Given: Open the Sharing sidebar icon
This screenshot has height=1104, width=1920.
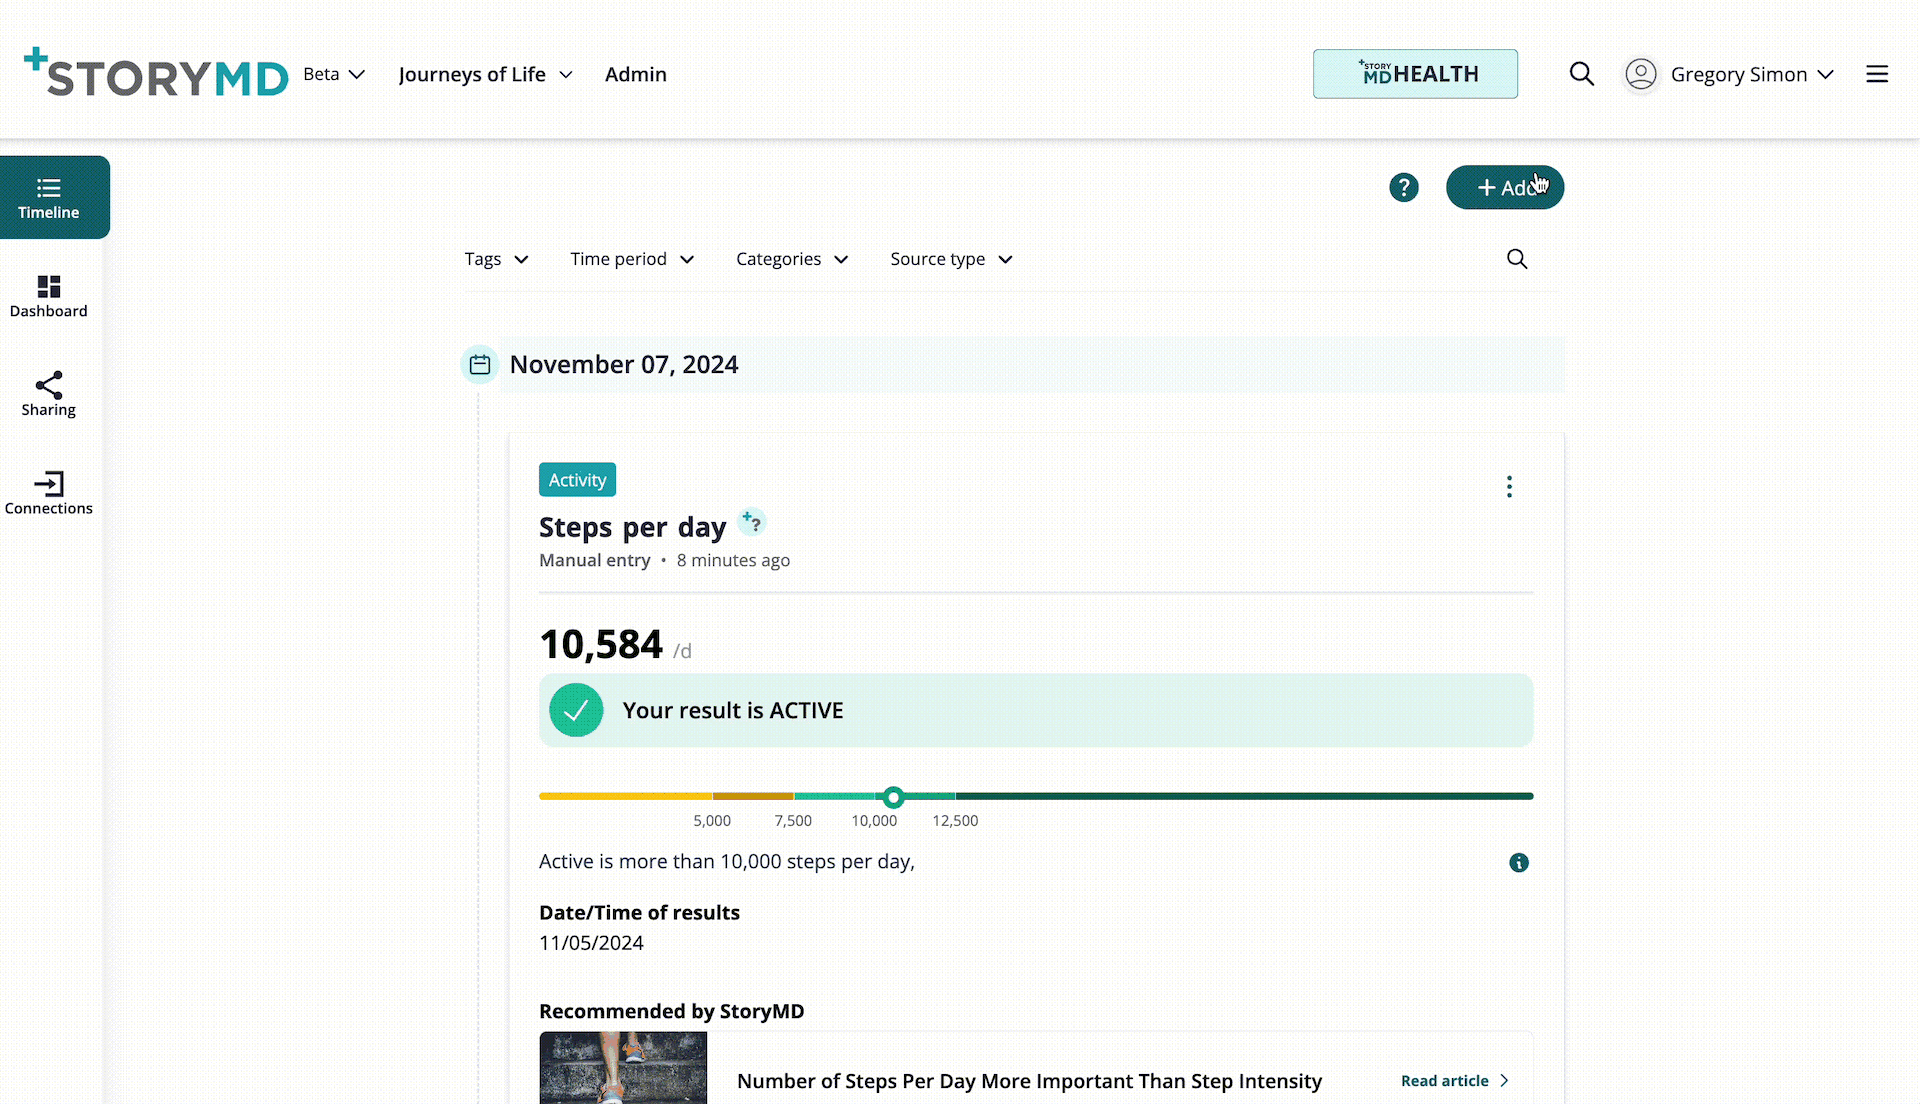Looking at the screenshot, I should [x=49, y=394].
